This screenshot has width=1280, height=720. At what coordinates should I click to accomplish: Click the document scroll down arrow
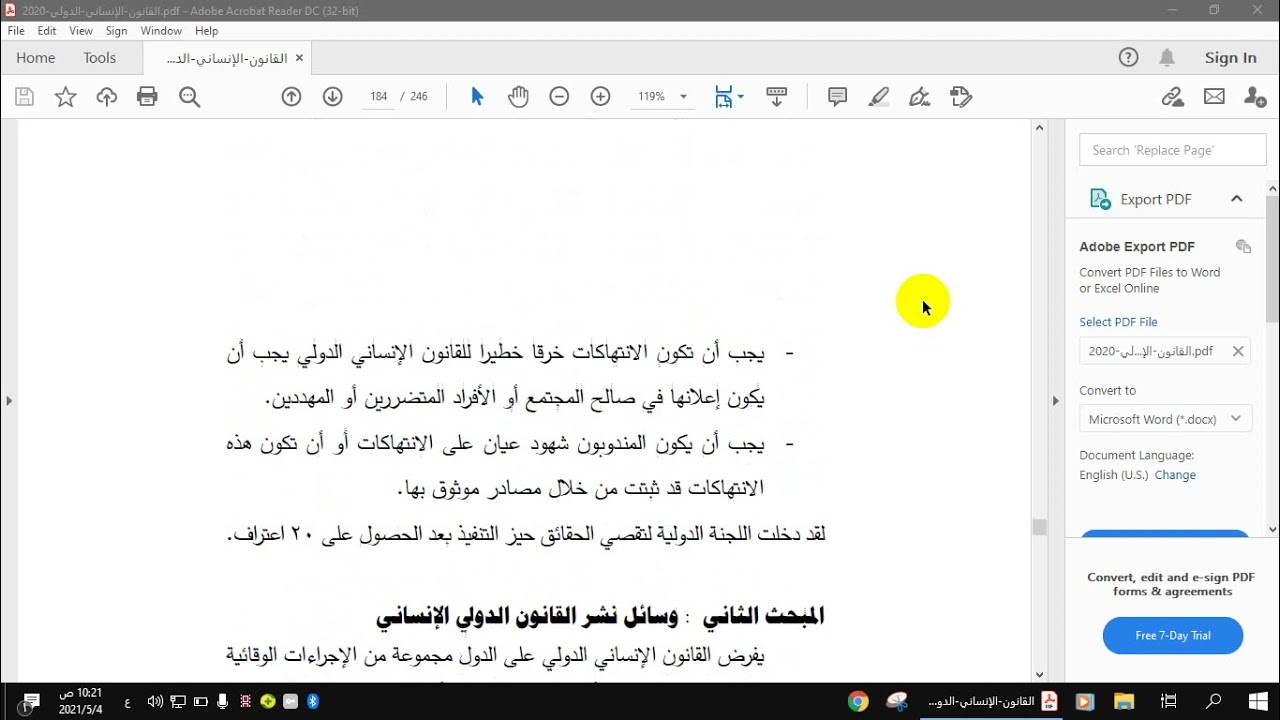[1039, 674]
